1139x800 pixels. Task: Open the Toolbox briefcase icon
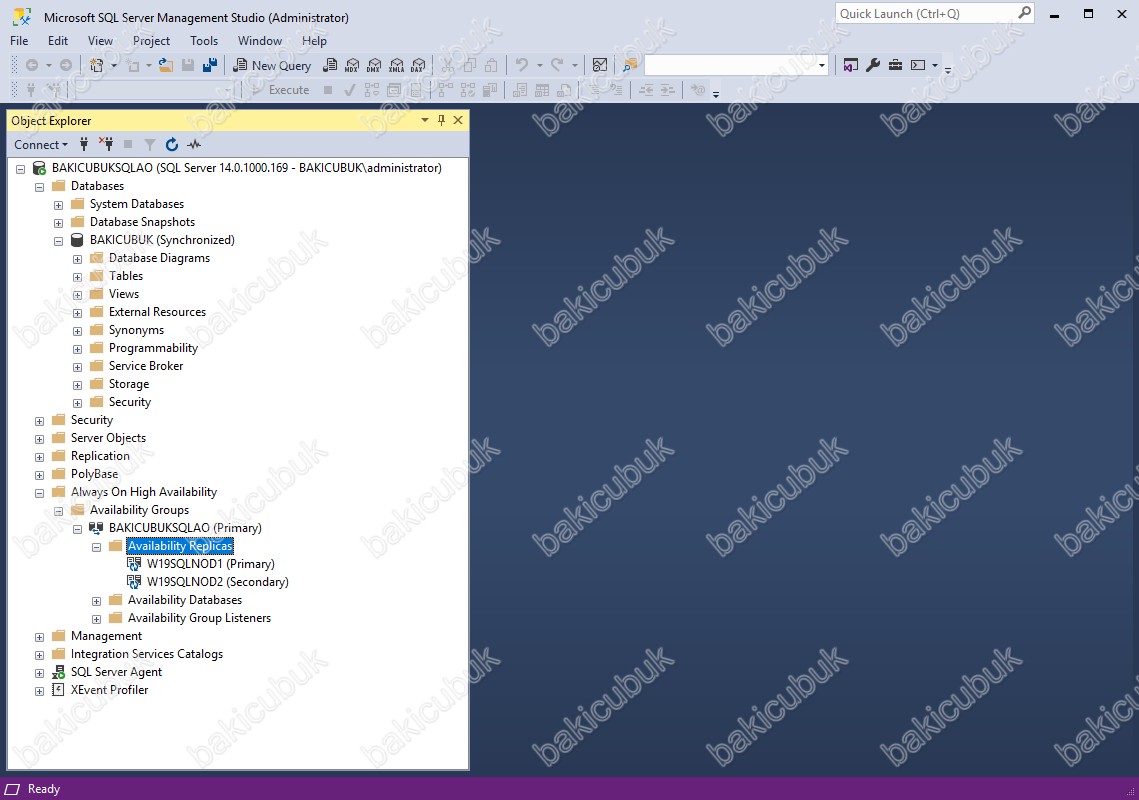pyautogui.click(x=896, y=65)
